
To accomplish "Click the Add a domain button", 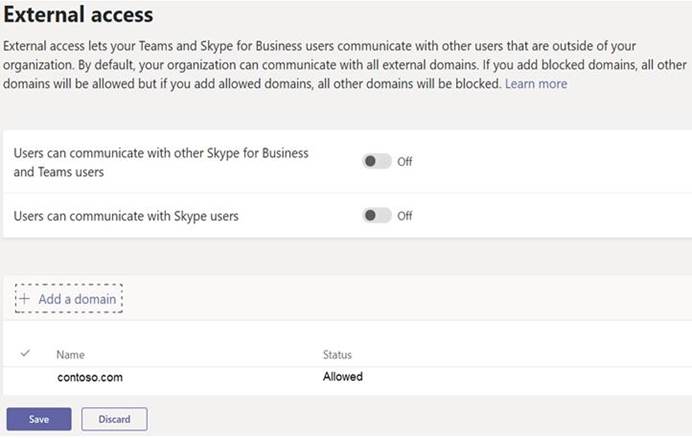I will click(x=69, y=299).
